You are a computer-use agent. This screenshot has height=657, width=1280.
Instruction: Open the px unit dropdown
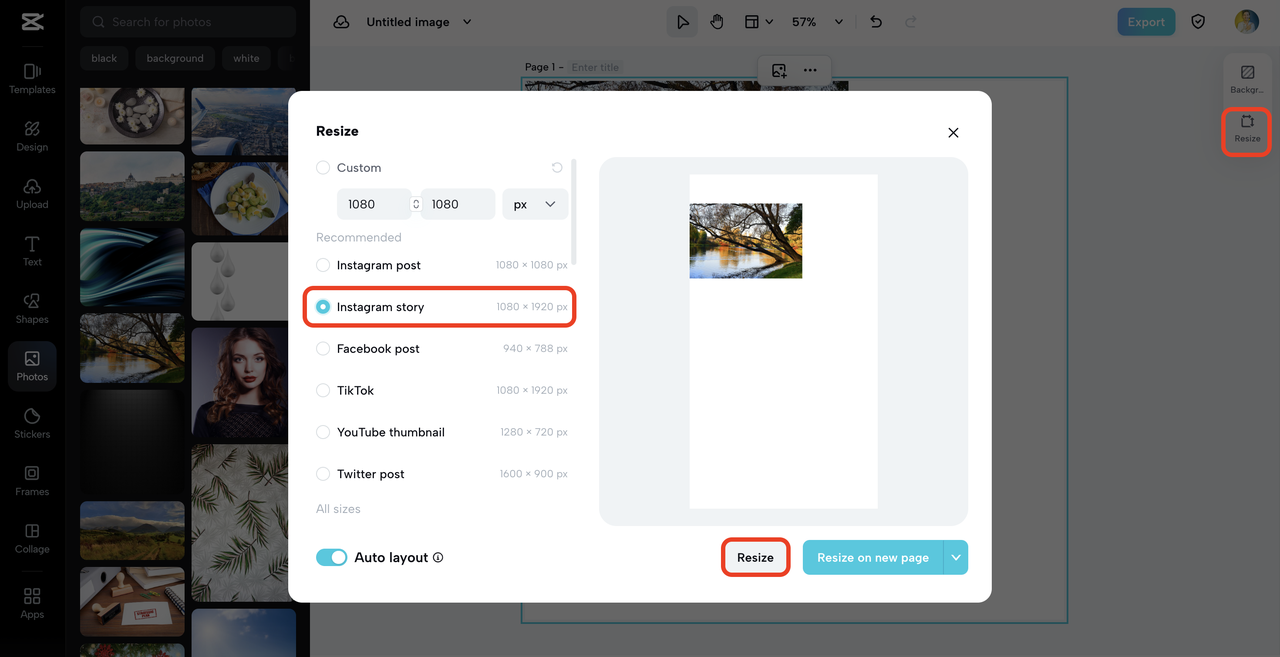click(535, 204)
